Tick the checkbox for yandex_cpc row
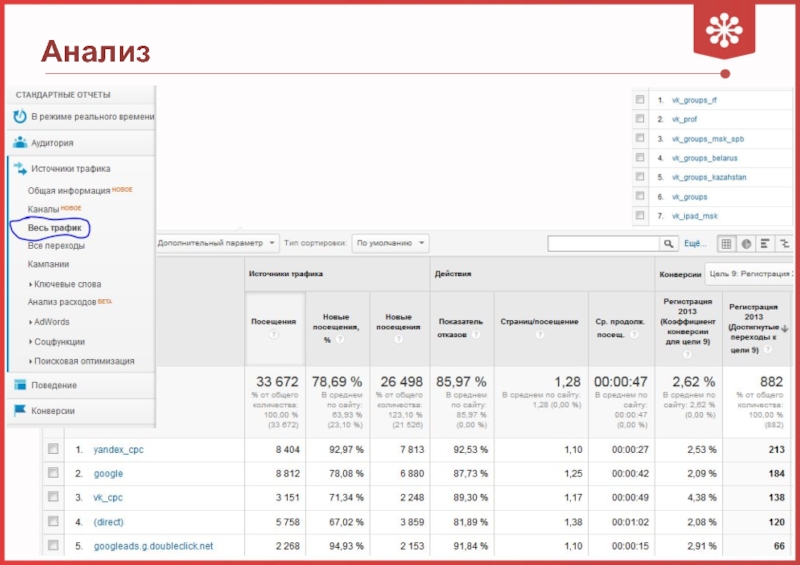This screenshot has width=800, height=565. click(53, 450)
